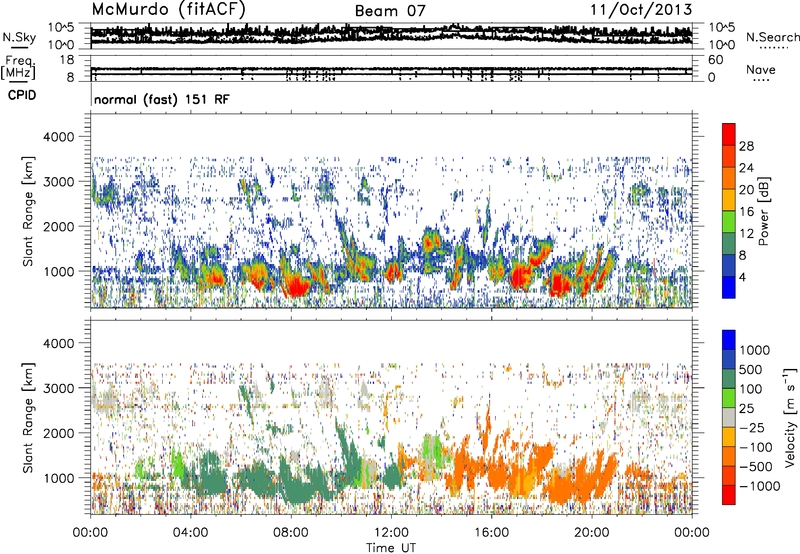The width and height of the screenshot is (800, 554).
Task: Click the 12:00 time tick label
Action: (x=391, y=533)
